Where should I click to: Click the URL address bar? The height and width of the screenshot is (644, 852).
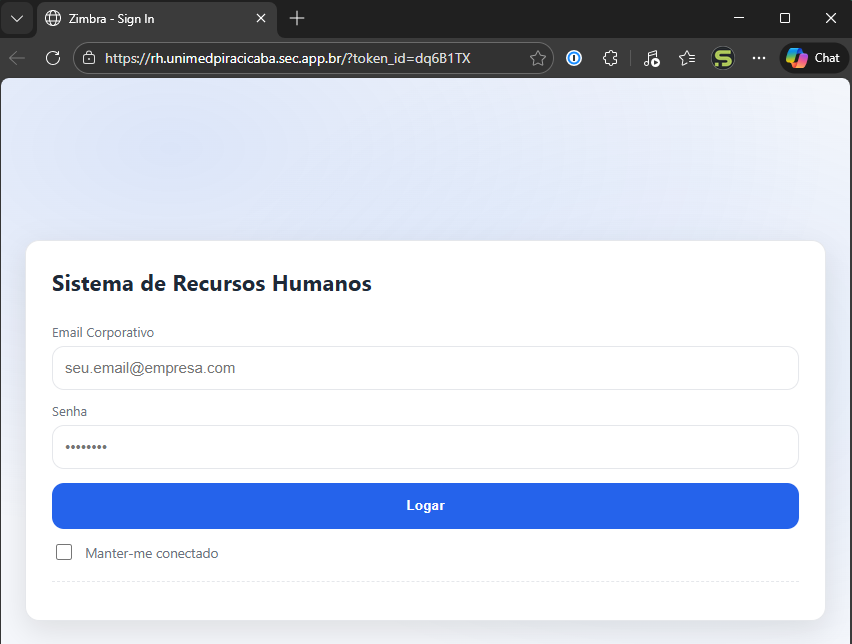(x=300, y=58)
